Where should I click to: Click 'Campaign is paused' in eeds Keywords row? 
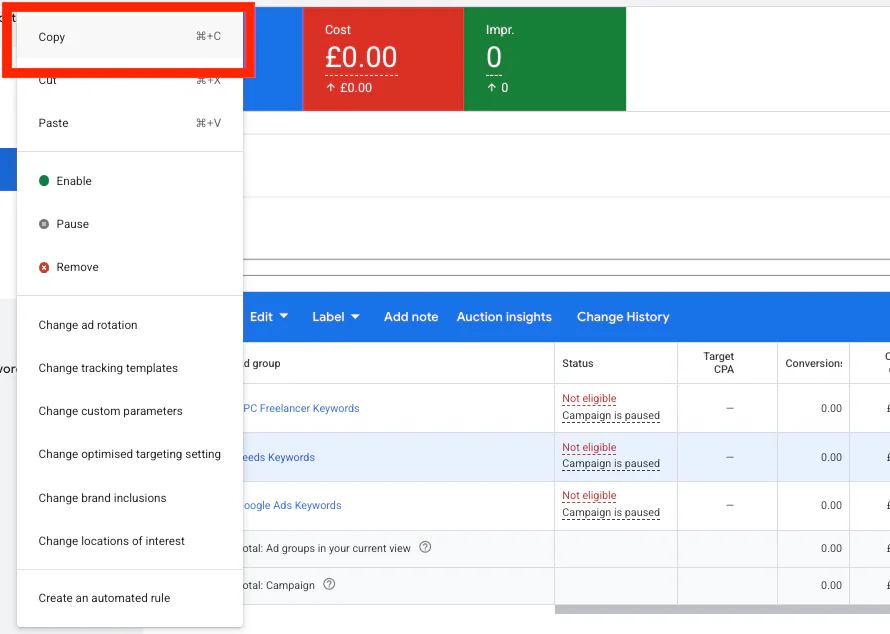coord(611,464)
